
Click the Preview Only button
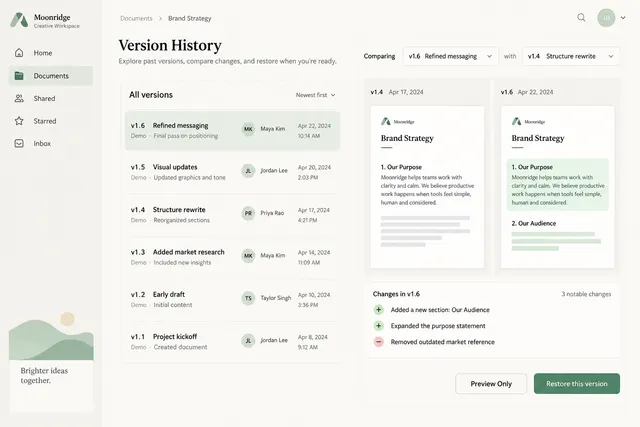point(491,384)
